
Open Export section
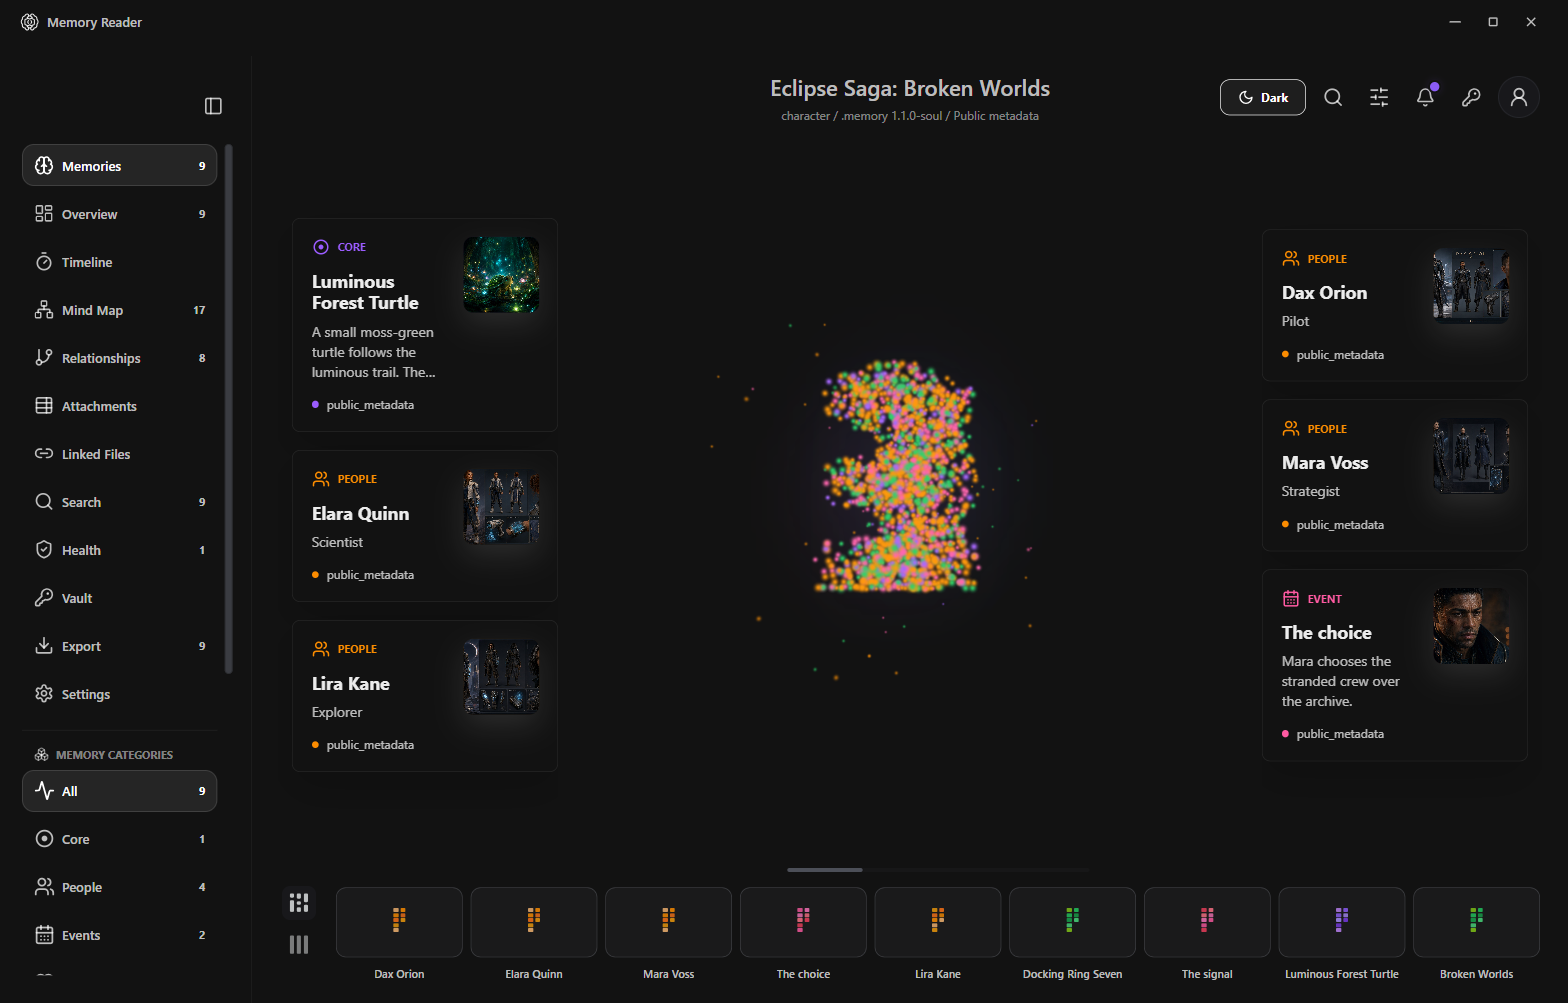tap(120, 646)
